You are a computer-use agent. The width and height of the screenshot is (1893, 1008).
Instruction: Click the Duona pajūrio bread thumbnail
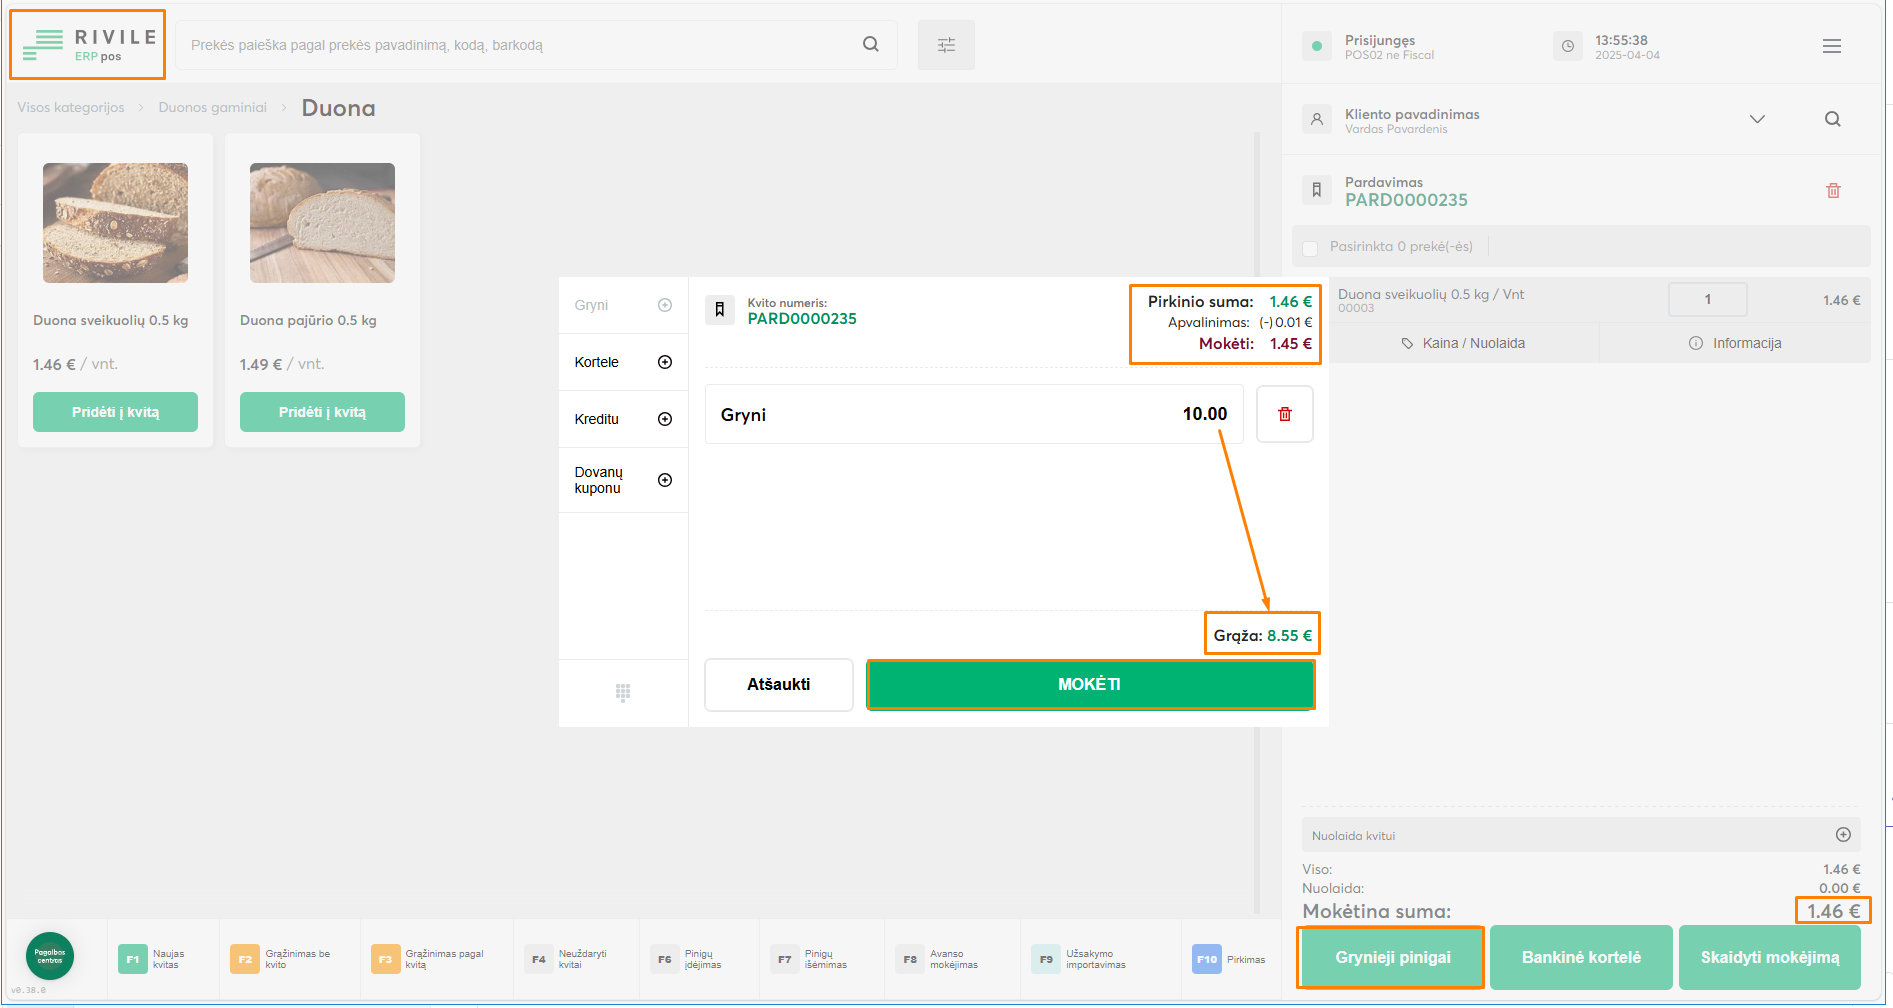[322, 223]
